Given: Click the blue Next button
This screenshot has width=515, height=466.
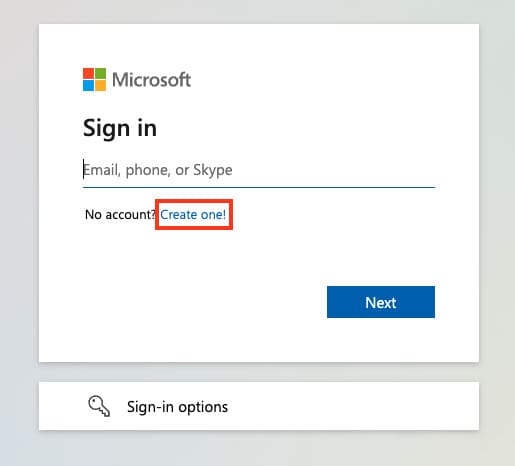Looking at the screenshot, I should pos(381,302).
